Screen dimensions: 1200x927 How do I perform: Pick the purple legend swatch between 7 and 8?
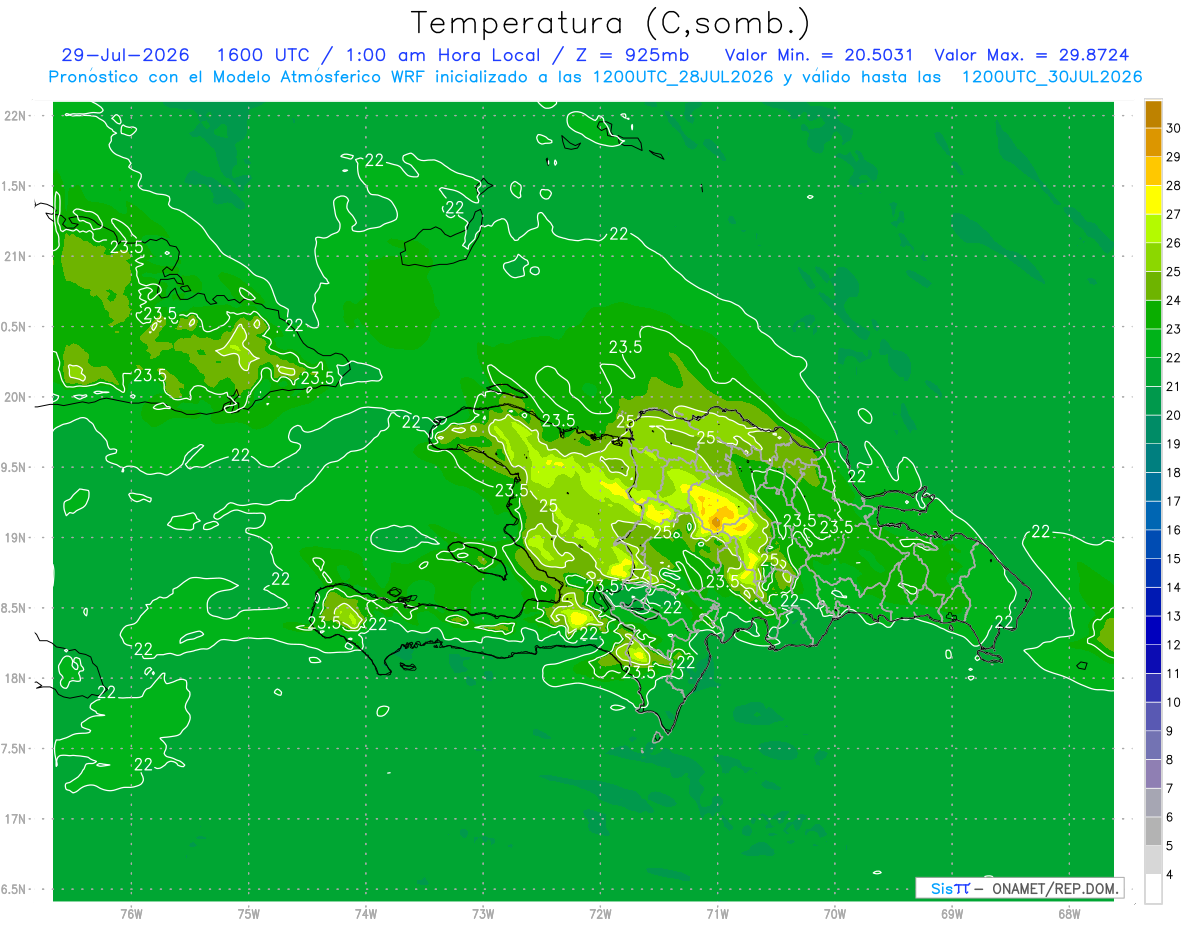point(1153,774)
